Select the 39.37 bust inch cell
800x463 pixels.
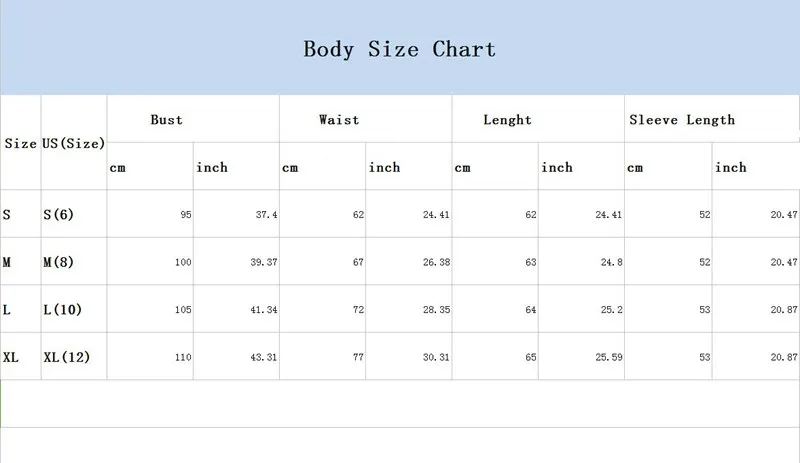click(236, 261)
